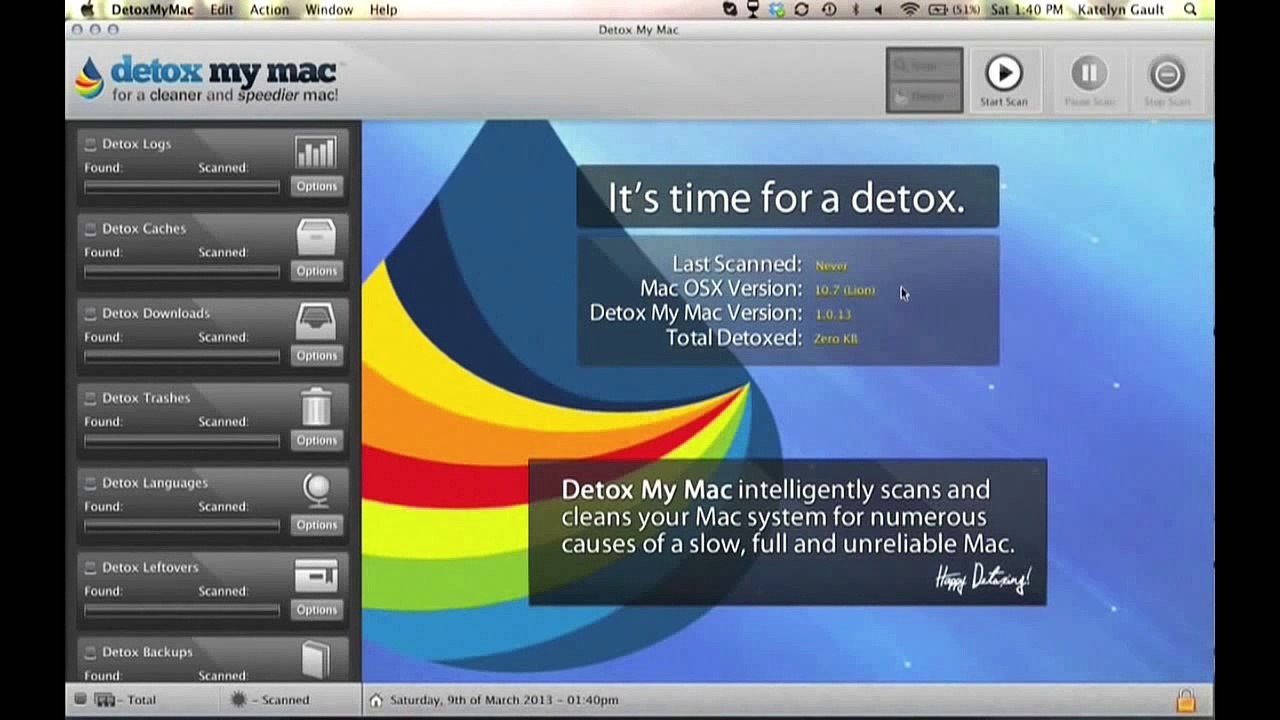Click the hard drives Total icon

click(x=105, y=700)
